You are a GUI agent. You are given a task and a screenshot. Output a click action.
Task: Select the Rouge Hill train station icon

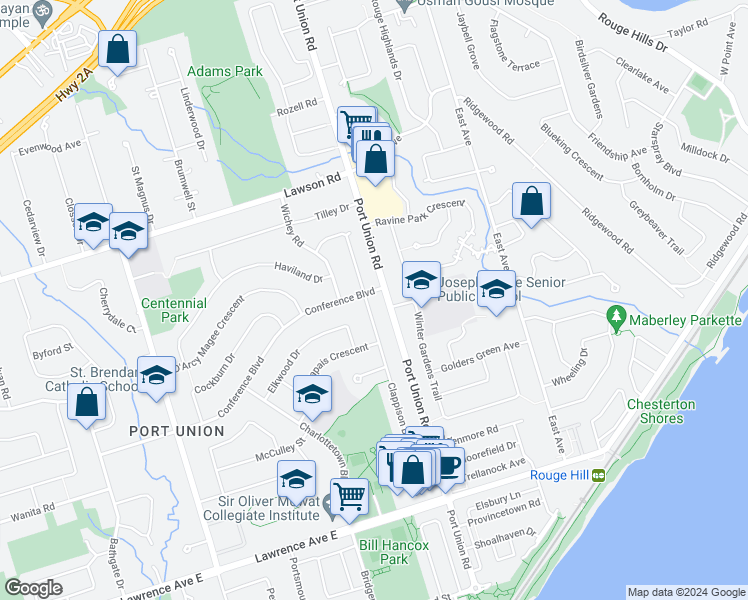(x=599, y=476)
